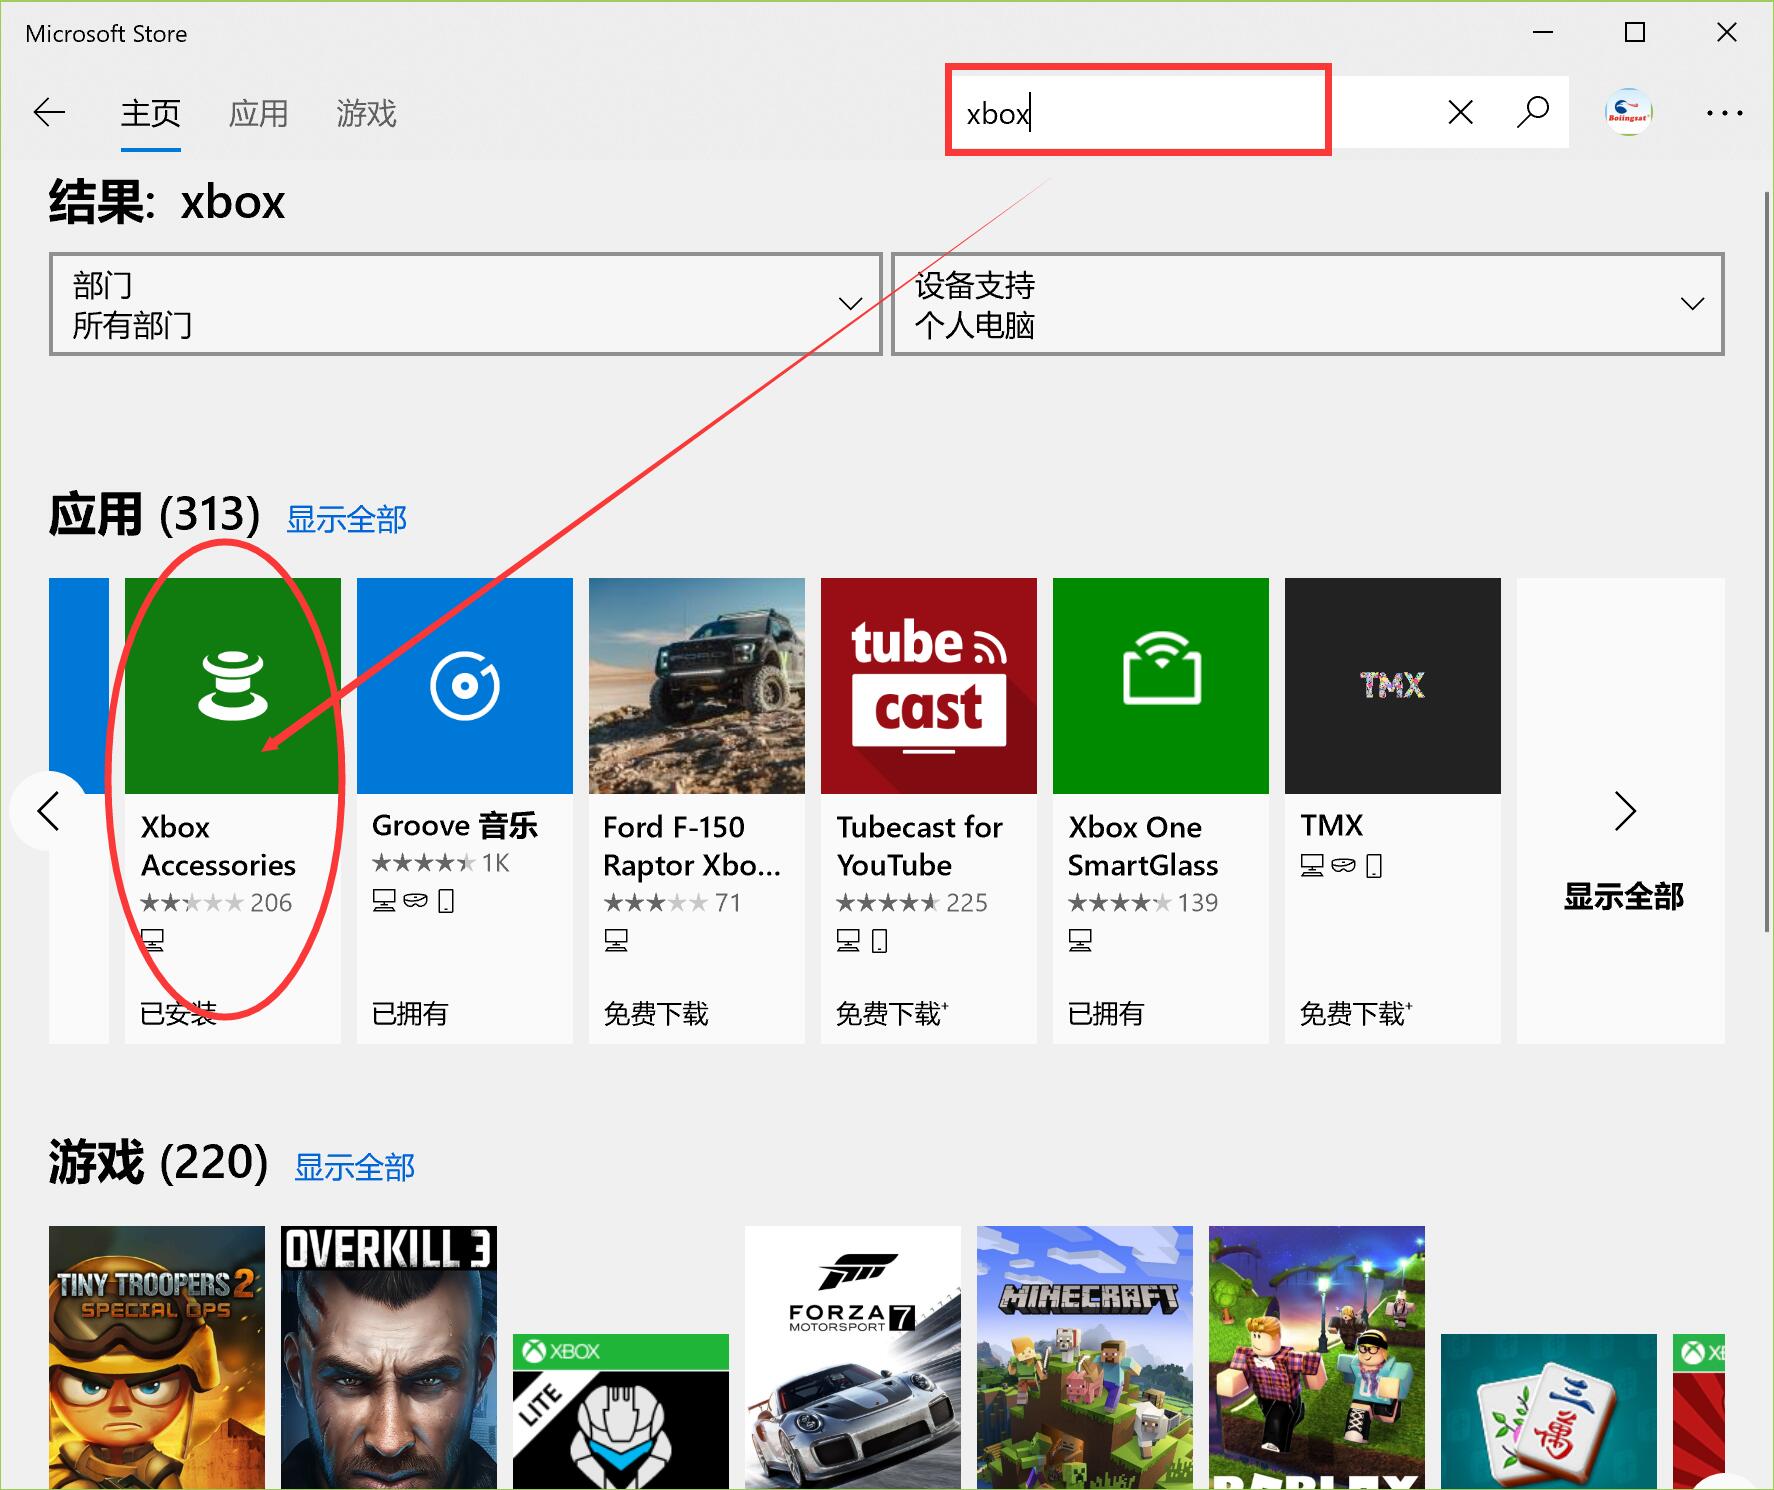Image resolution: width=1774 pixels, height=1490 pixels.
Task: Open the Groove 音乐 app tile
Action: (x=464, y=810)
